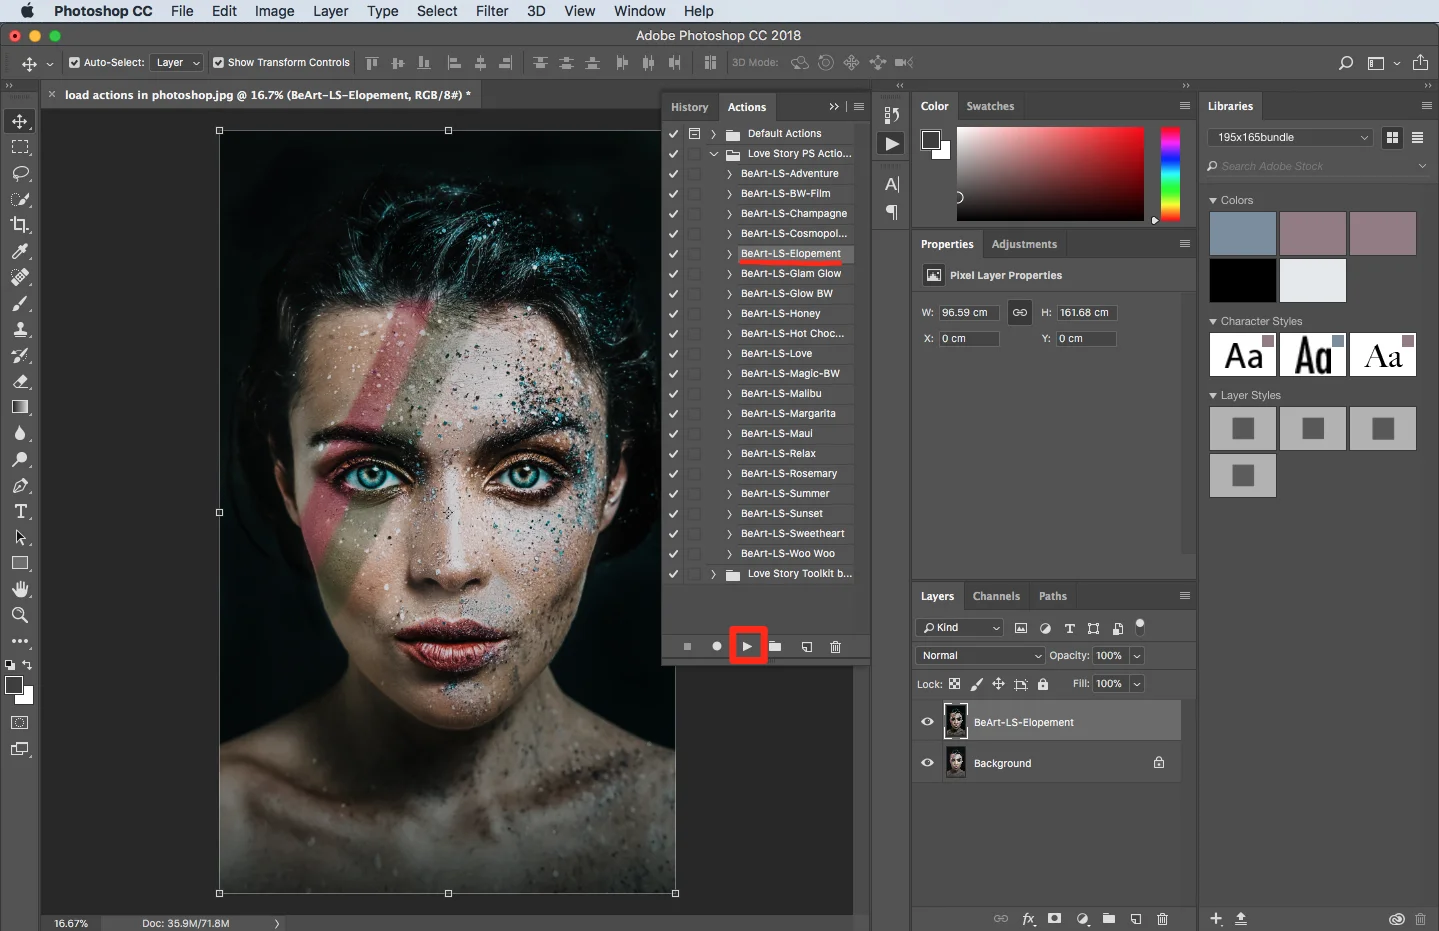Select the Eraser tool
This screenshot has width=1439, height=931.
tap(20, 382)
